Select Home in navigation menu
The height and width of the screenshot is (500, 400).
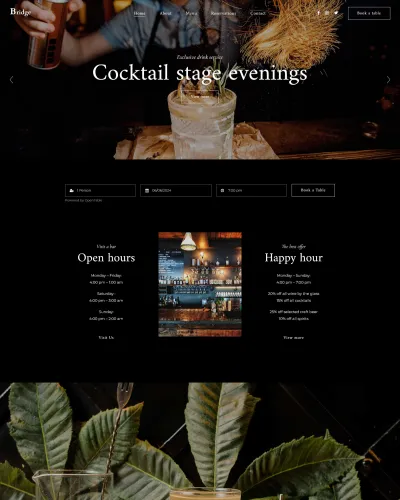pos(139,13)
